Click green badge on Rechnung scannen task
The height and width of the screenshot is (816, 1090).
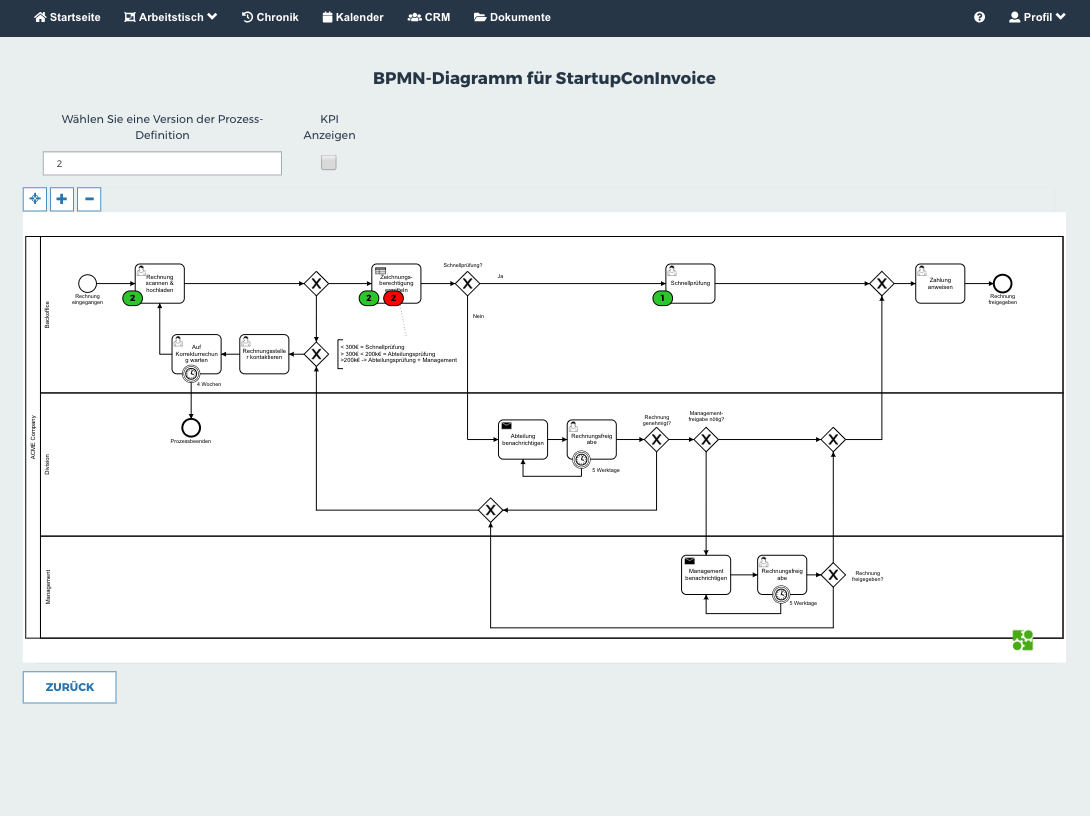click(x=130, y=298)
